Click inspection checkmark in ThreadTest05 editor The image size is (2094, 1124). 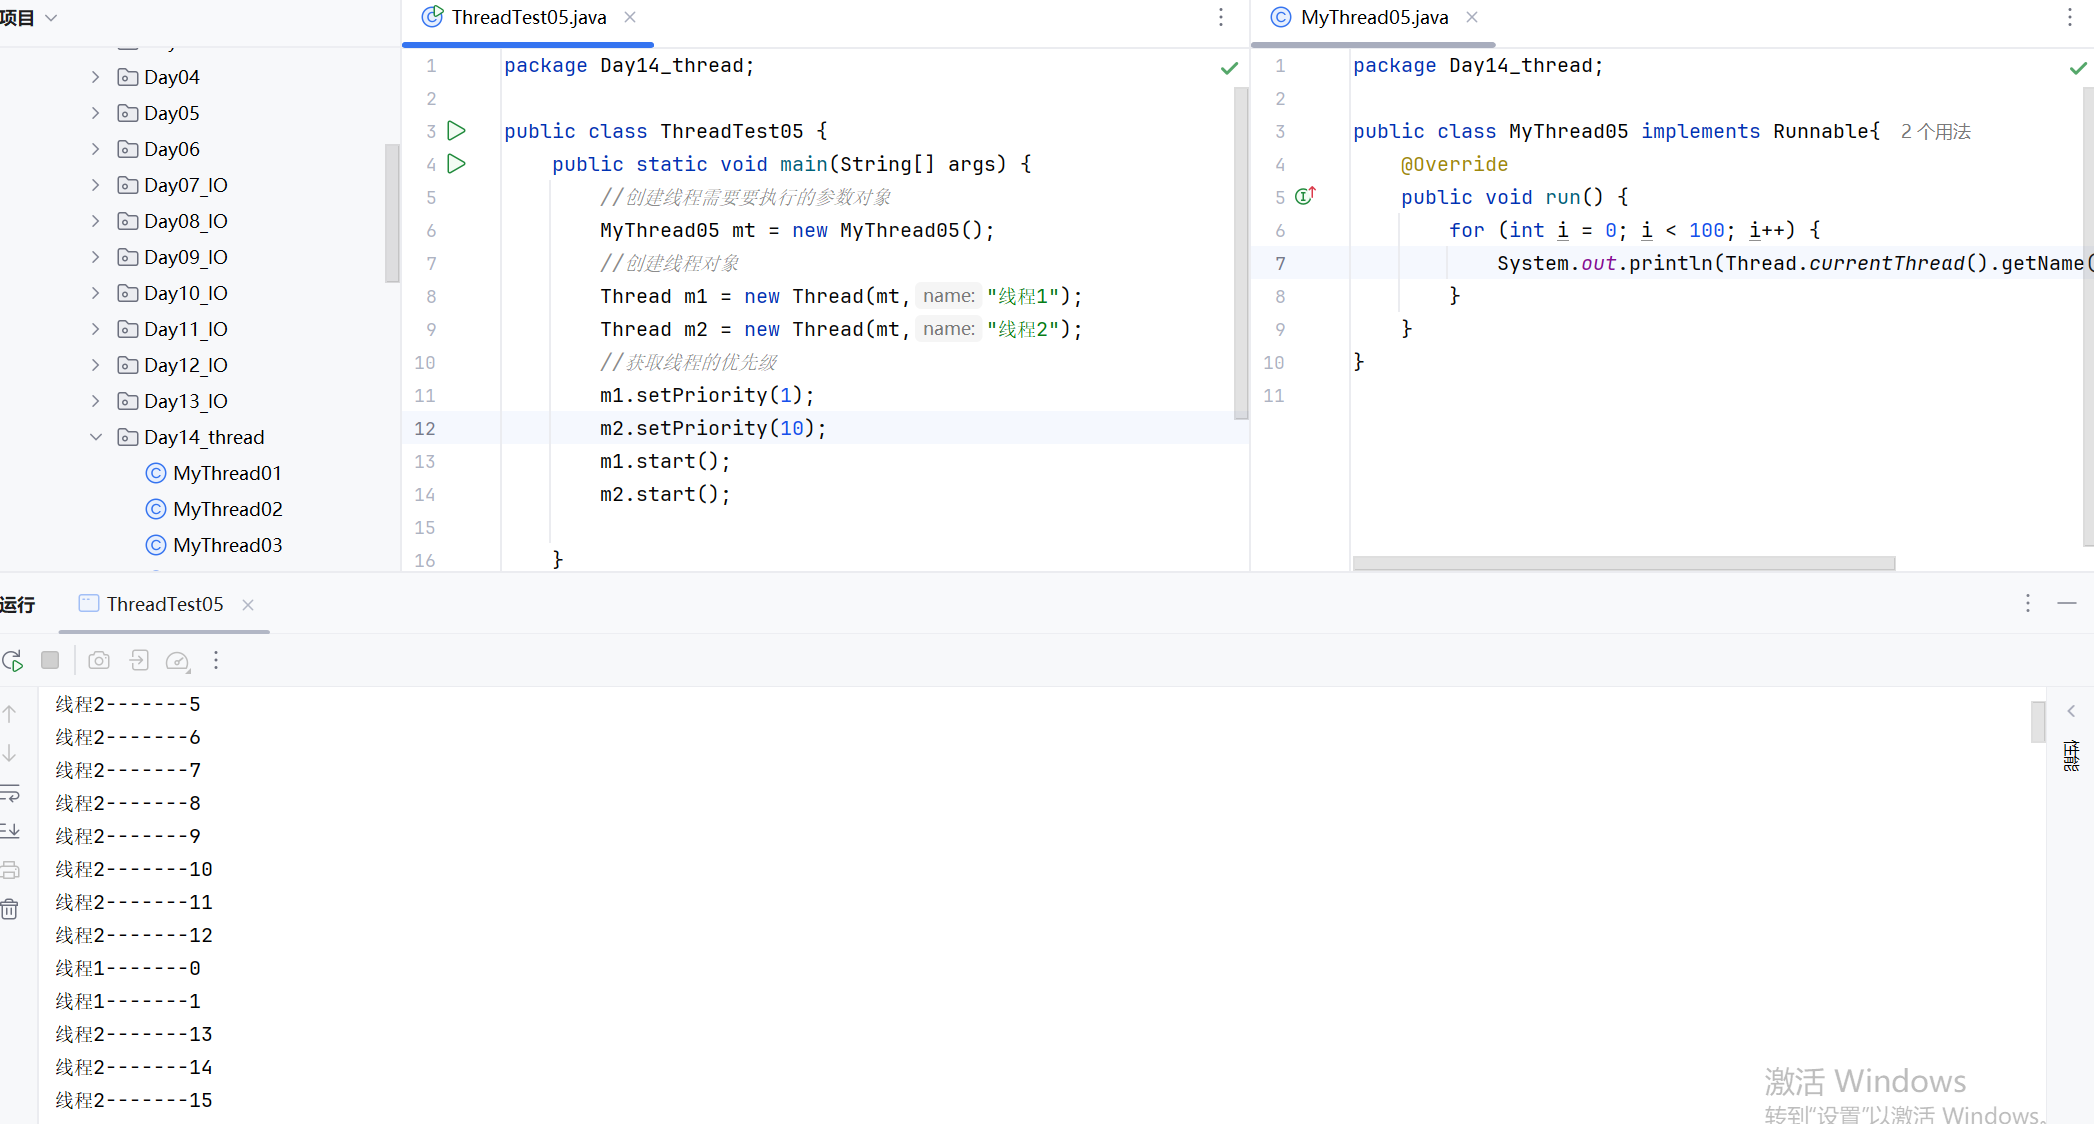pos(1230,68)
